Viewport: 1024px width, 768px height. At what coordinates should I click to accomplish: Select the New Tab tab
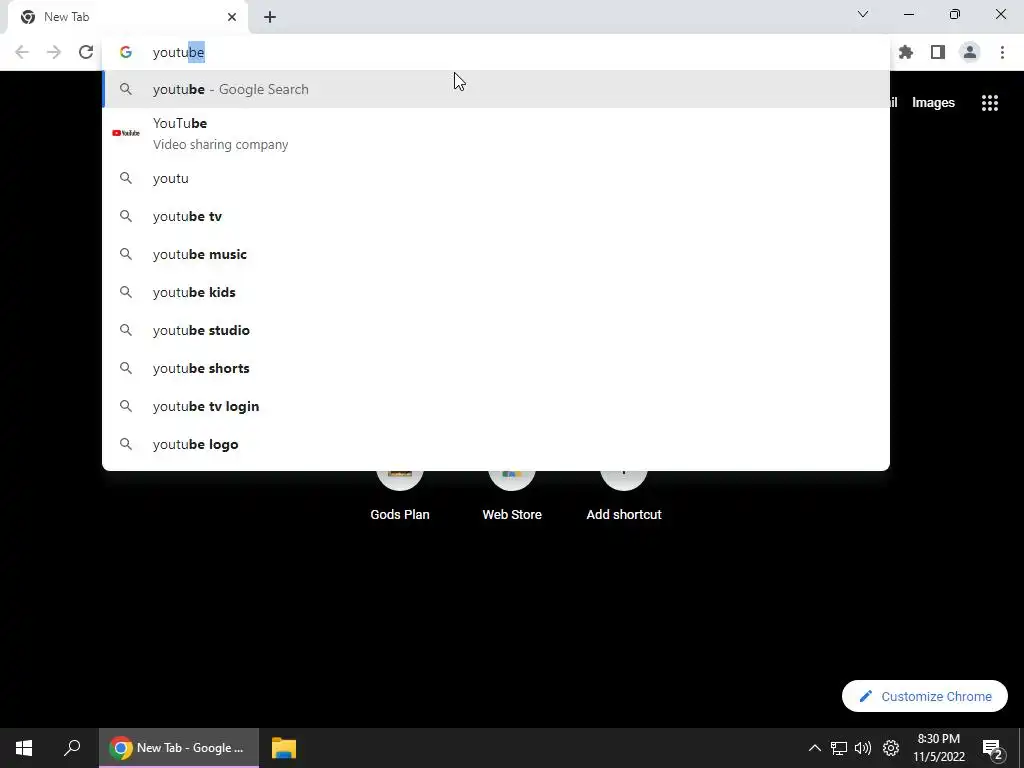(128, 17)
